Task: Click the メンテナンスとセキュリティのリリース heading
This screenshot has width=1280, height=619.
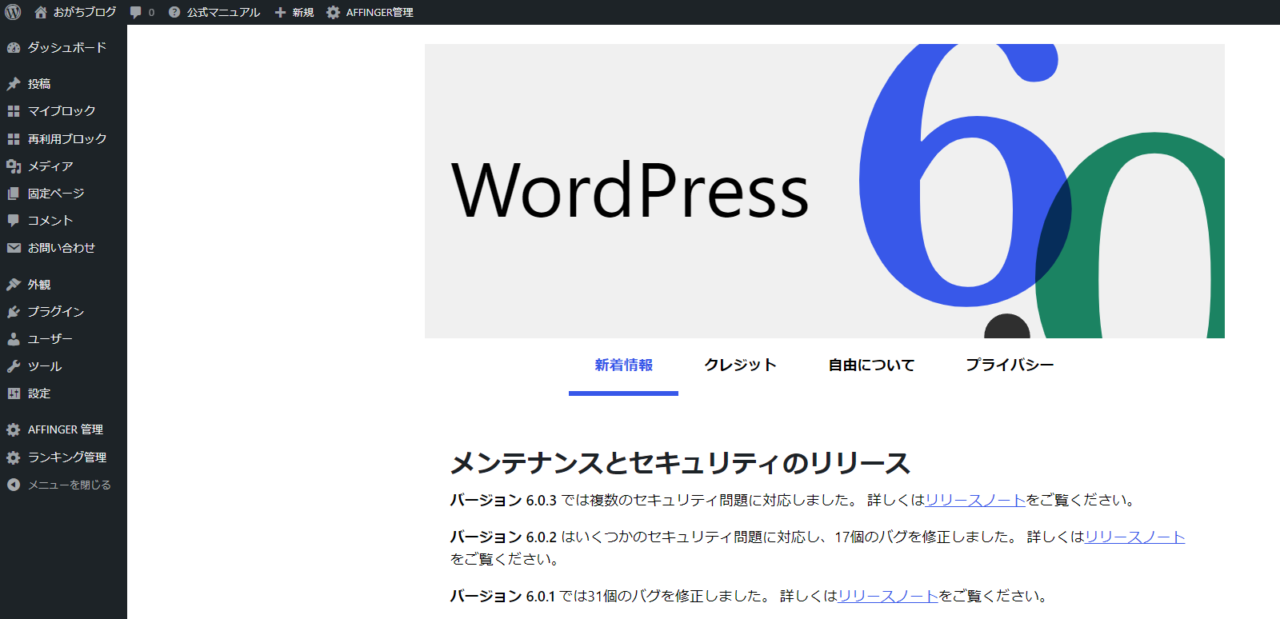Action: coord(680,463)
